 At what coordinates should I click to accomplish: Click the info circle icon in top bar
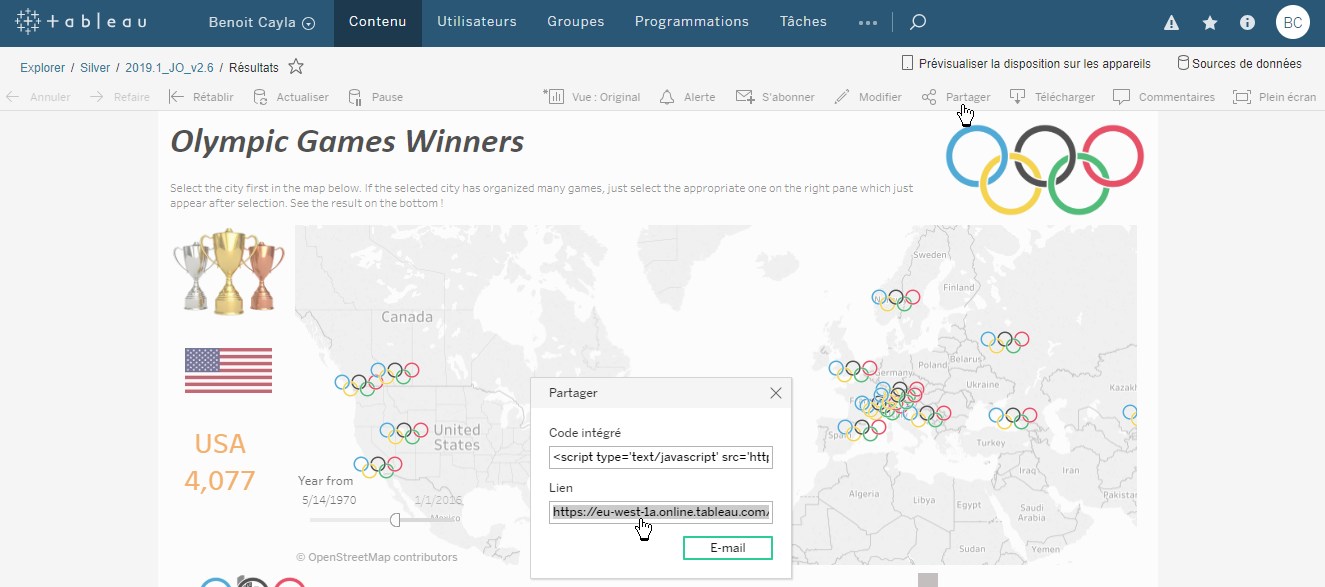1247,21
